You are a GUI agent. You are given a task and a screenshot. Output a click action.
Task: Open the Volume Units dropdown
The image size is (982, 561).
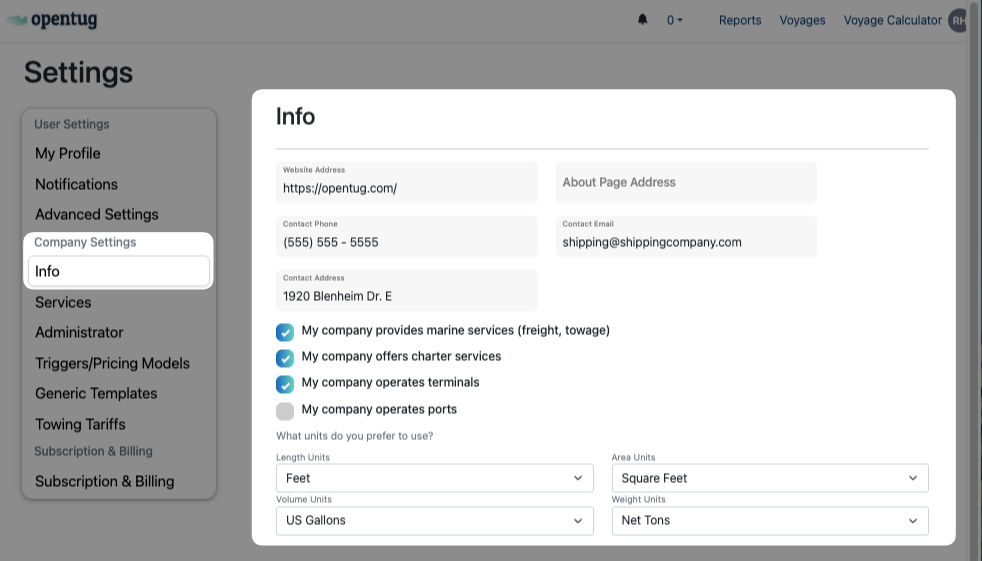tap(434, 520)
